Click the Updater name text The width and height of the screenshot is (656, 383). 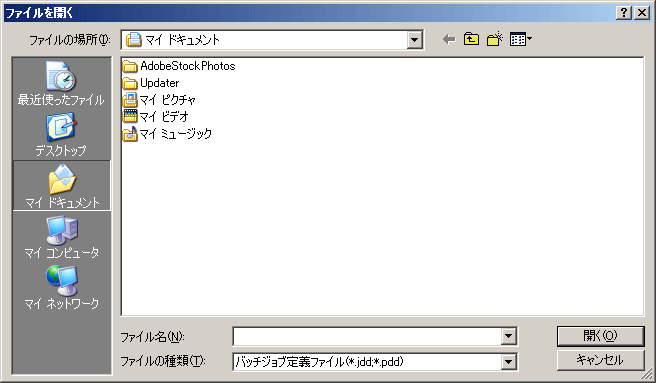[x=159, y=83]
